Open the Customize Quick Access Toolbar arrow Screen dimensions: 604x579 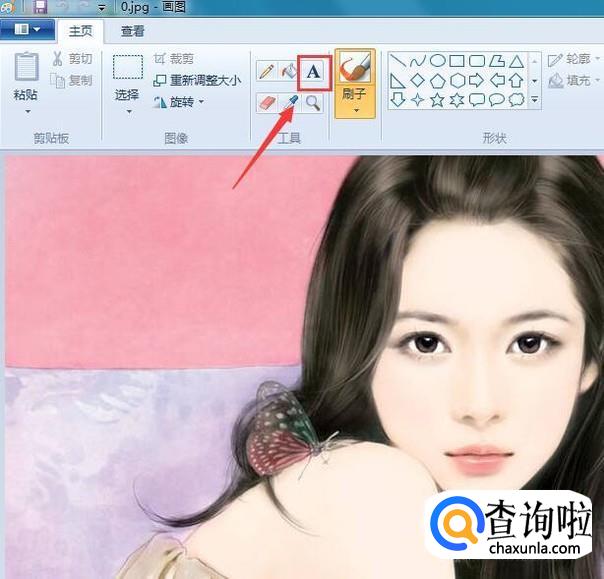click(x=102, y=7)
